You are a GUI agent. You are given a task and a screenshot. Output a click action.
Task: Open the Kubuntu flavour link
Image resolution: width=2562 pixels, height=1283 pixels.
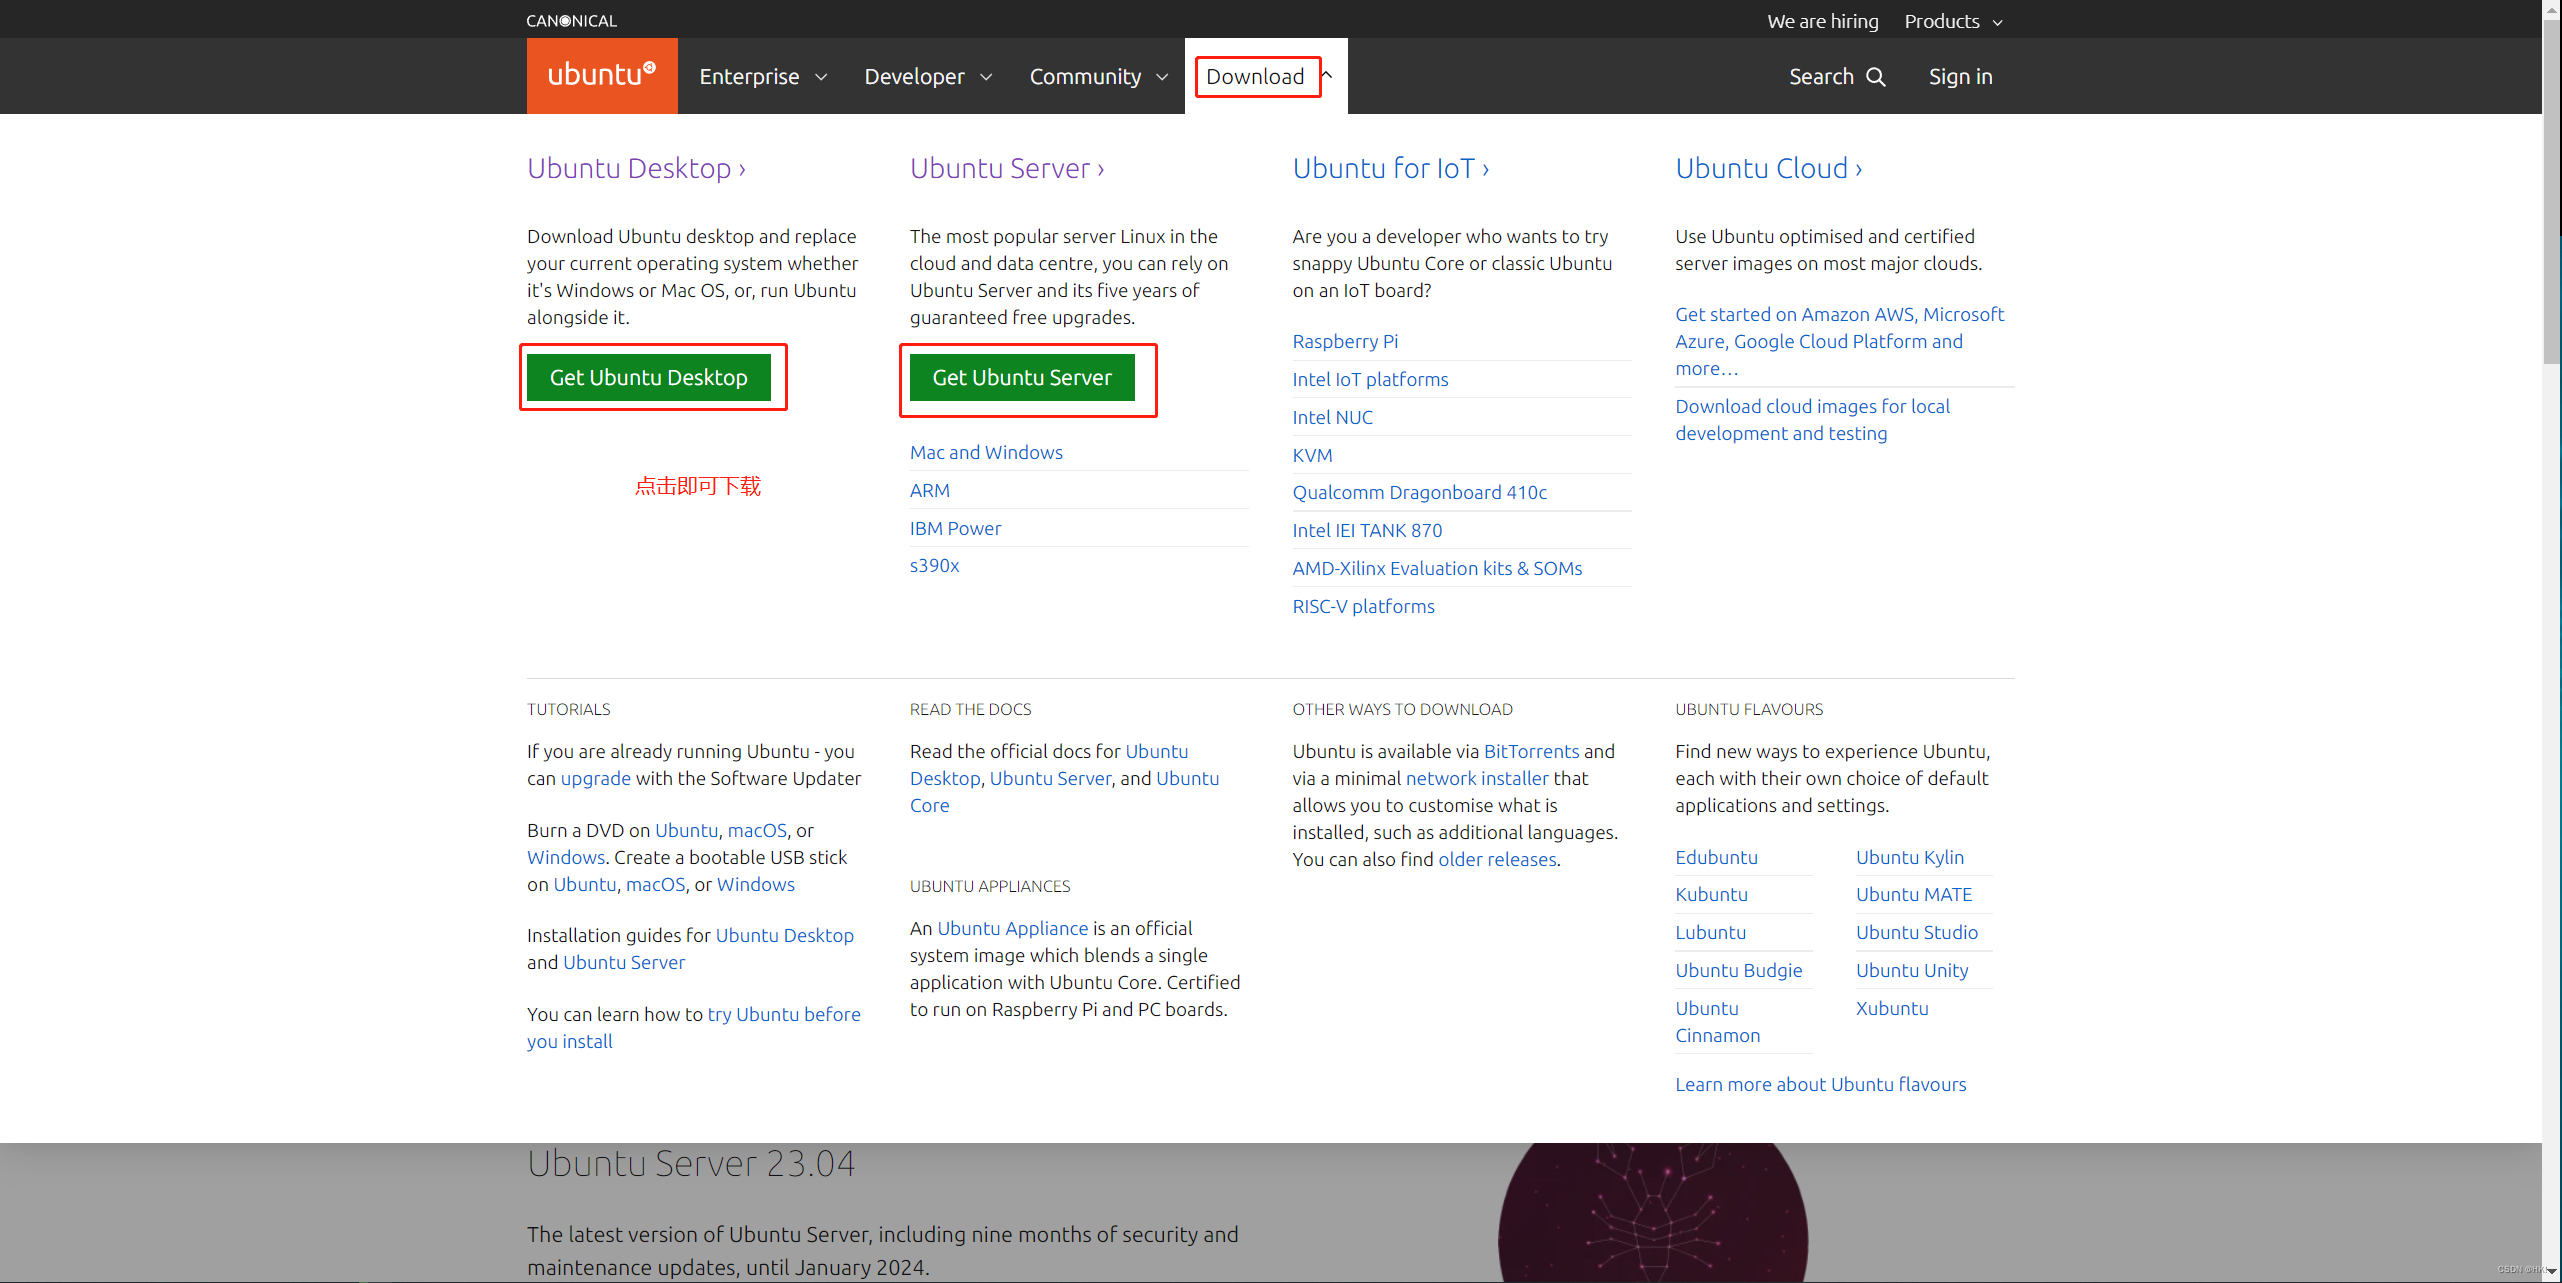(x=1711, y=894)
